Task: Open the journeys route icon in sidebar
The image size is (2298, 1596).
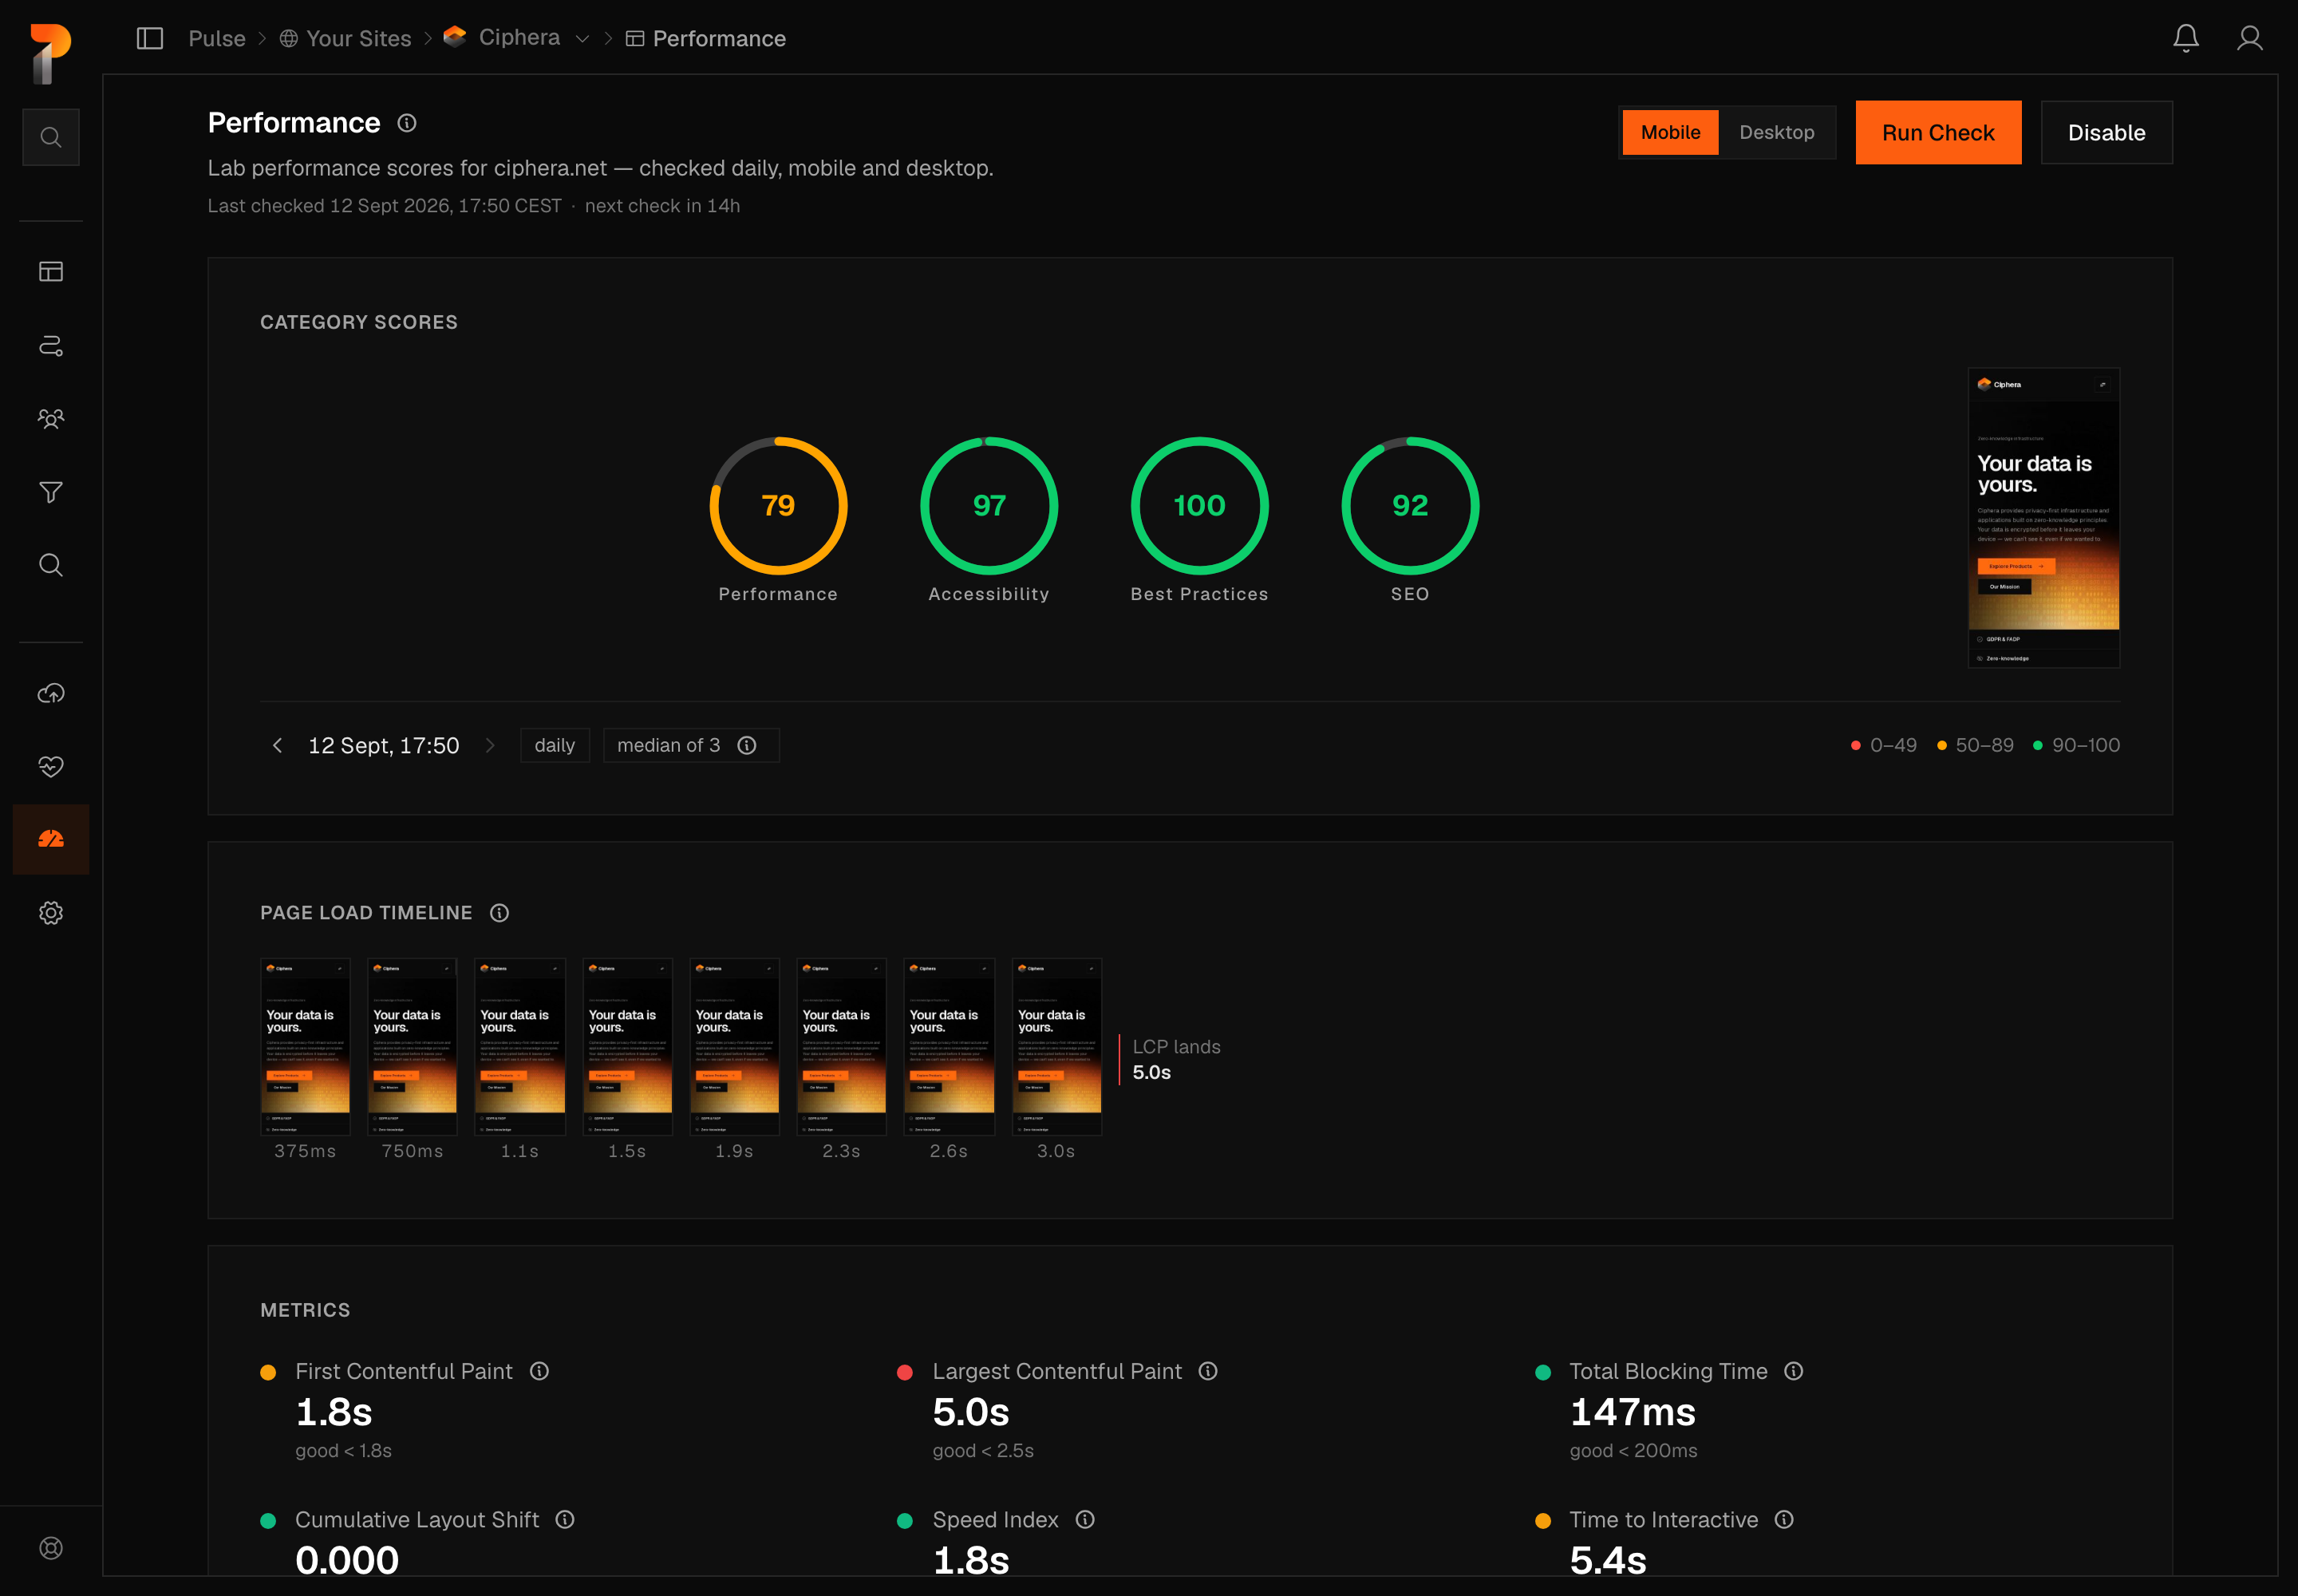Action: point(51,345)
